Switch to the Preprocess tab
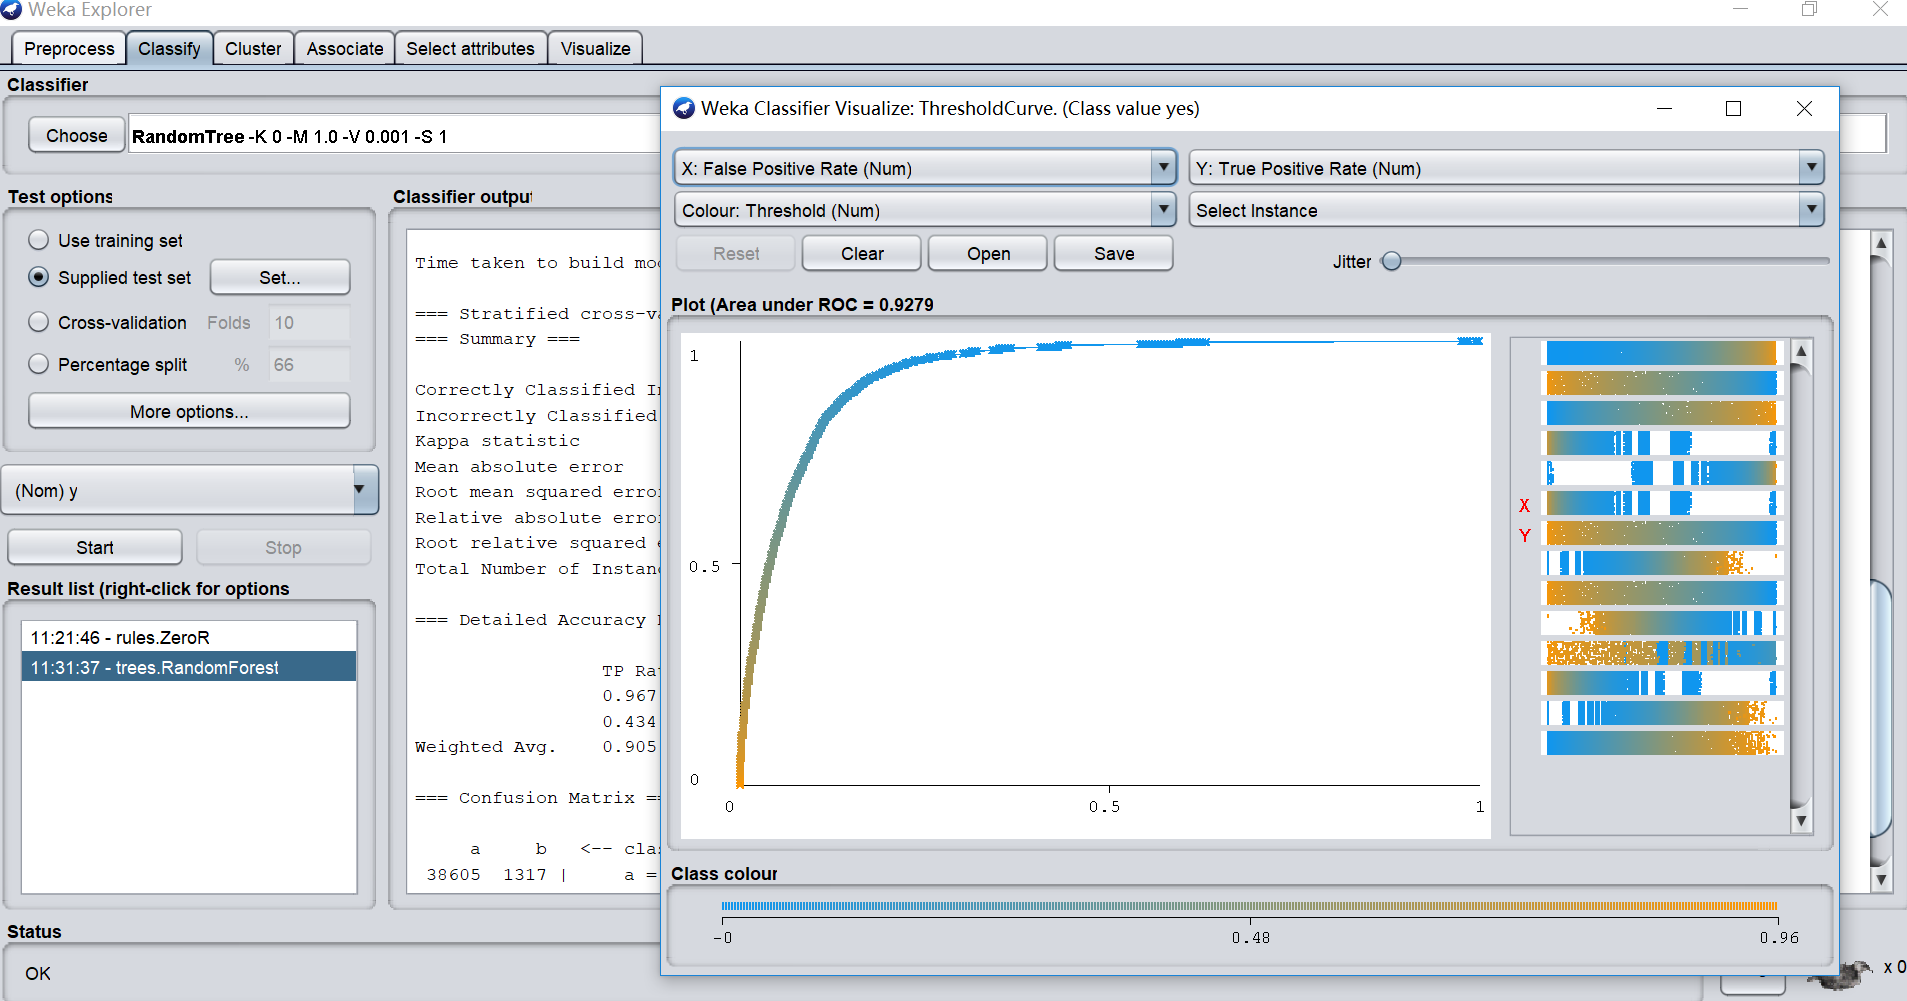The height and width of the screenshot is (1001, 1907). tap(69, 49)
